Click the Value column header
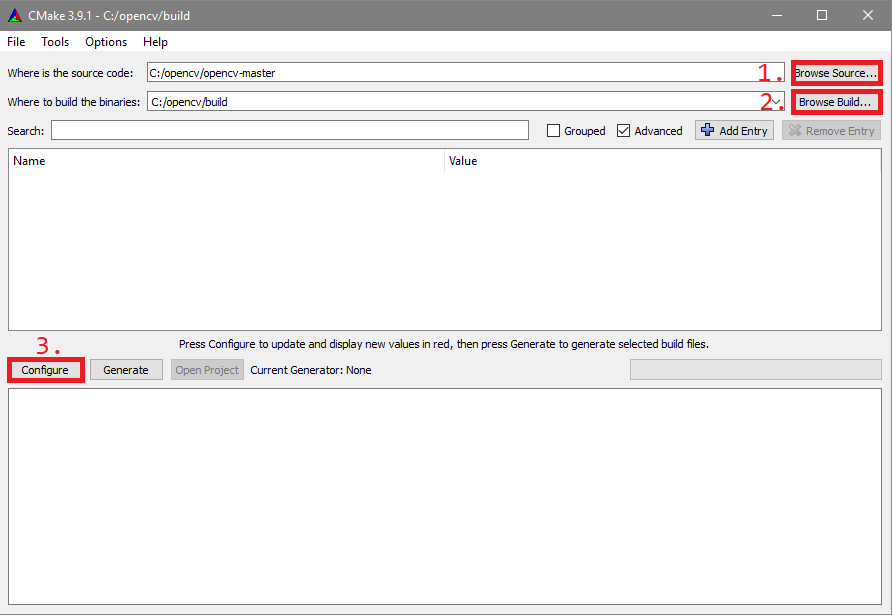 663,161
